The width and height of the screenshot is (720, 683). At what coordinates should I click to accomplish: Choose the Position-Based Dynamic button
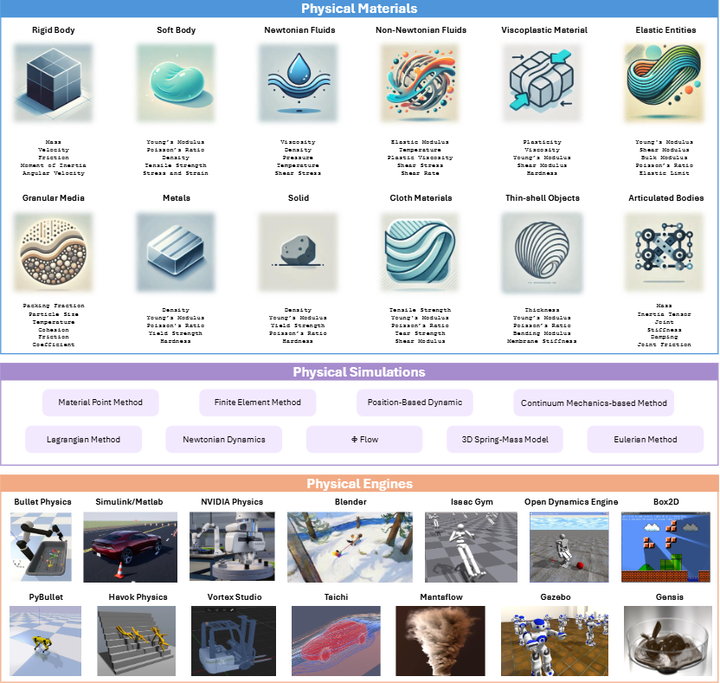click(415, 402)
